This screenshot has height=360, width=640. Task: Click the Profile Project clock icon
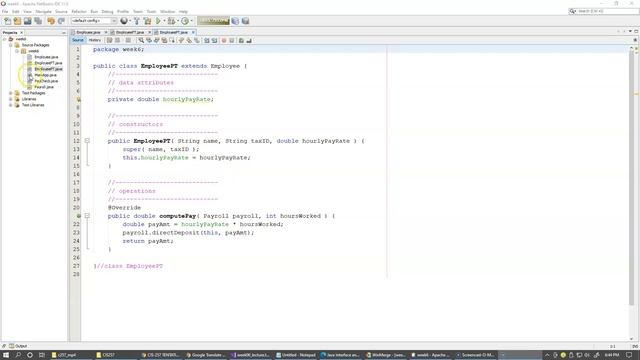[185, 21]
